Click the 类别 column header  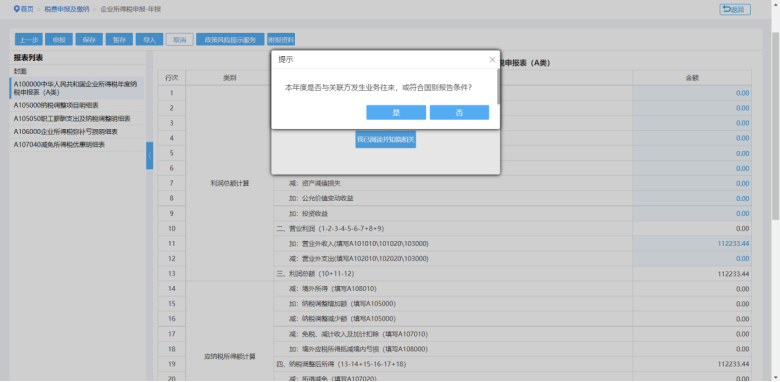click(x=229, y=78)
